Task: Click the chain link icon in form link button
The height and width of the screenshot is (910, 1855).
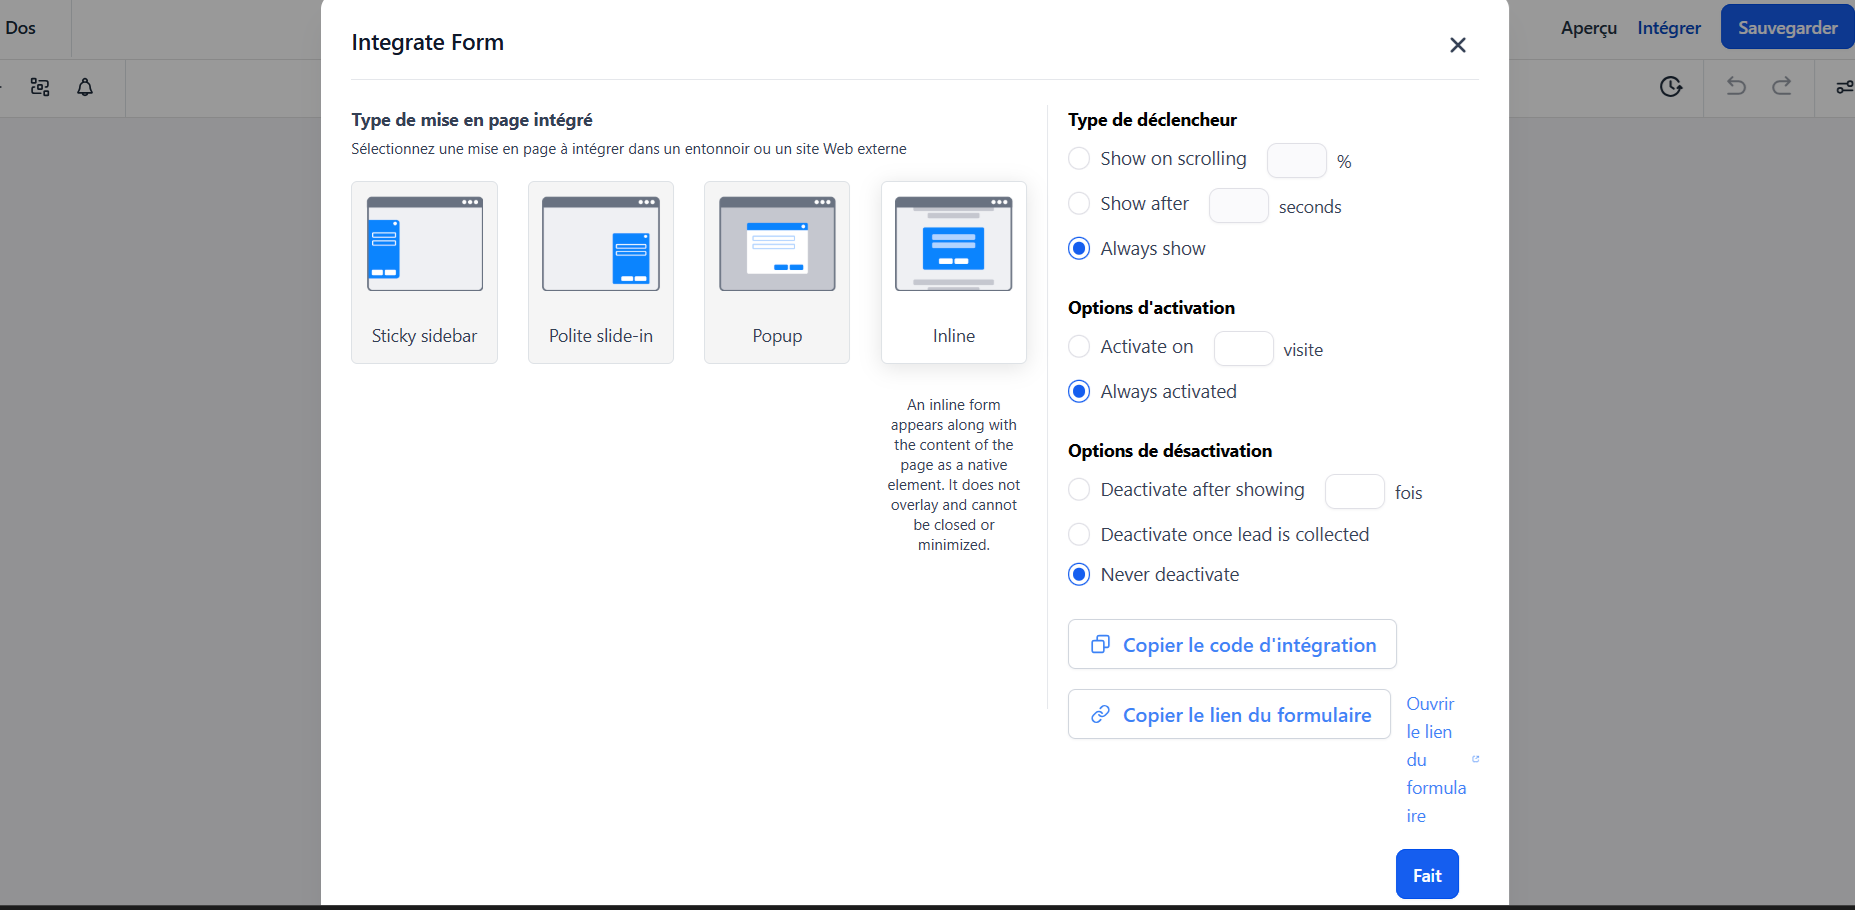Action: point(1100,714)
